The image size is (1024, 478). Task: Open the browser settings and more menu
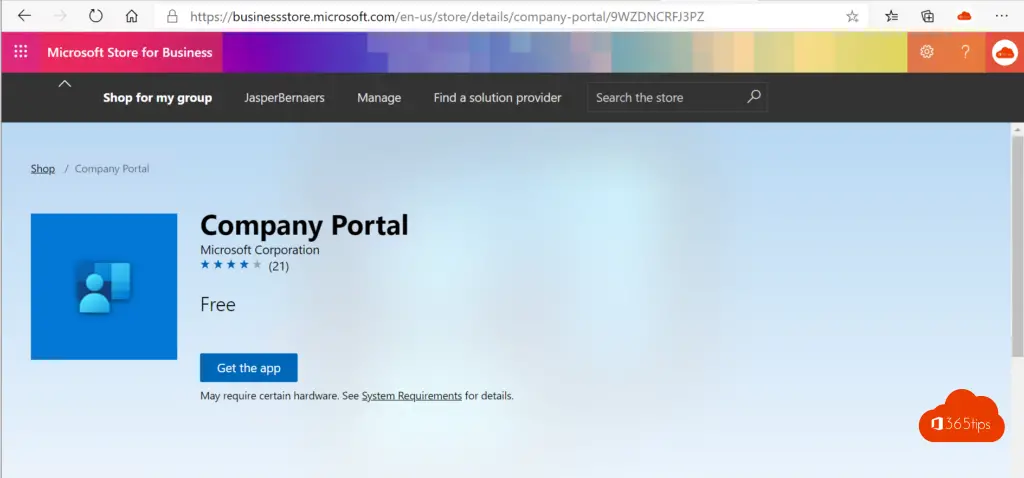(x=1001, y=16)
